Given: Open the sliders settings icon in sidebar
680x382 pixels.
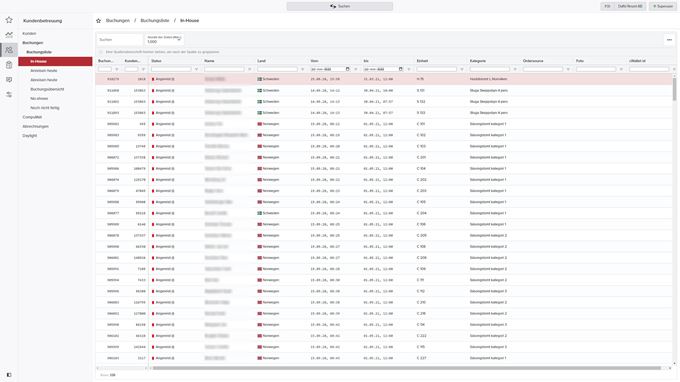Looking at the screenshot, I should [9, 95].
